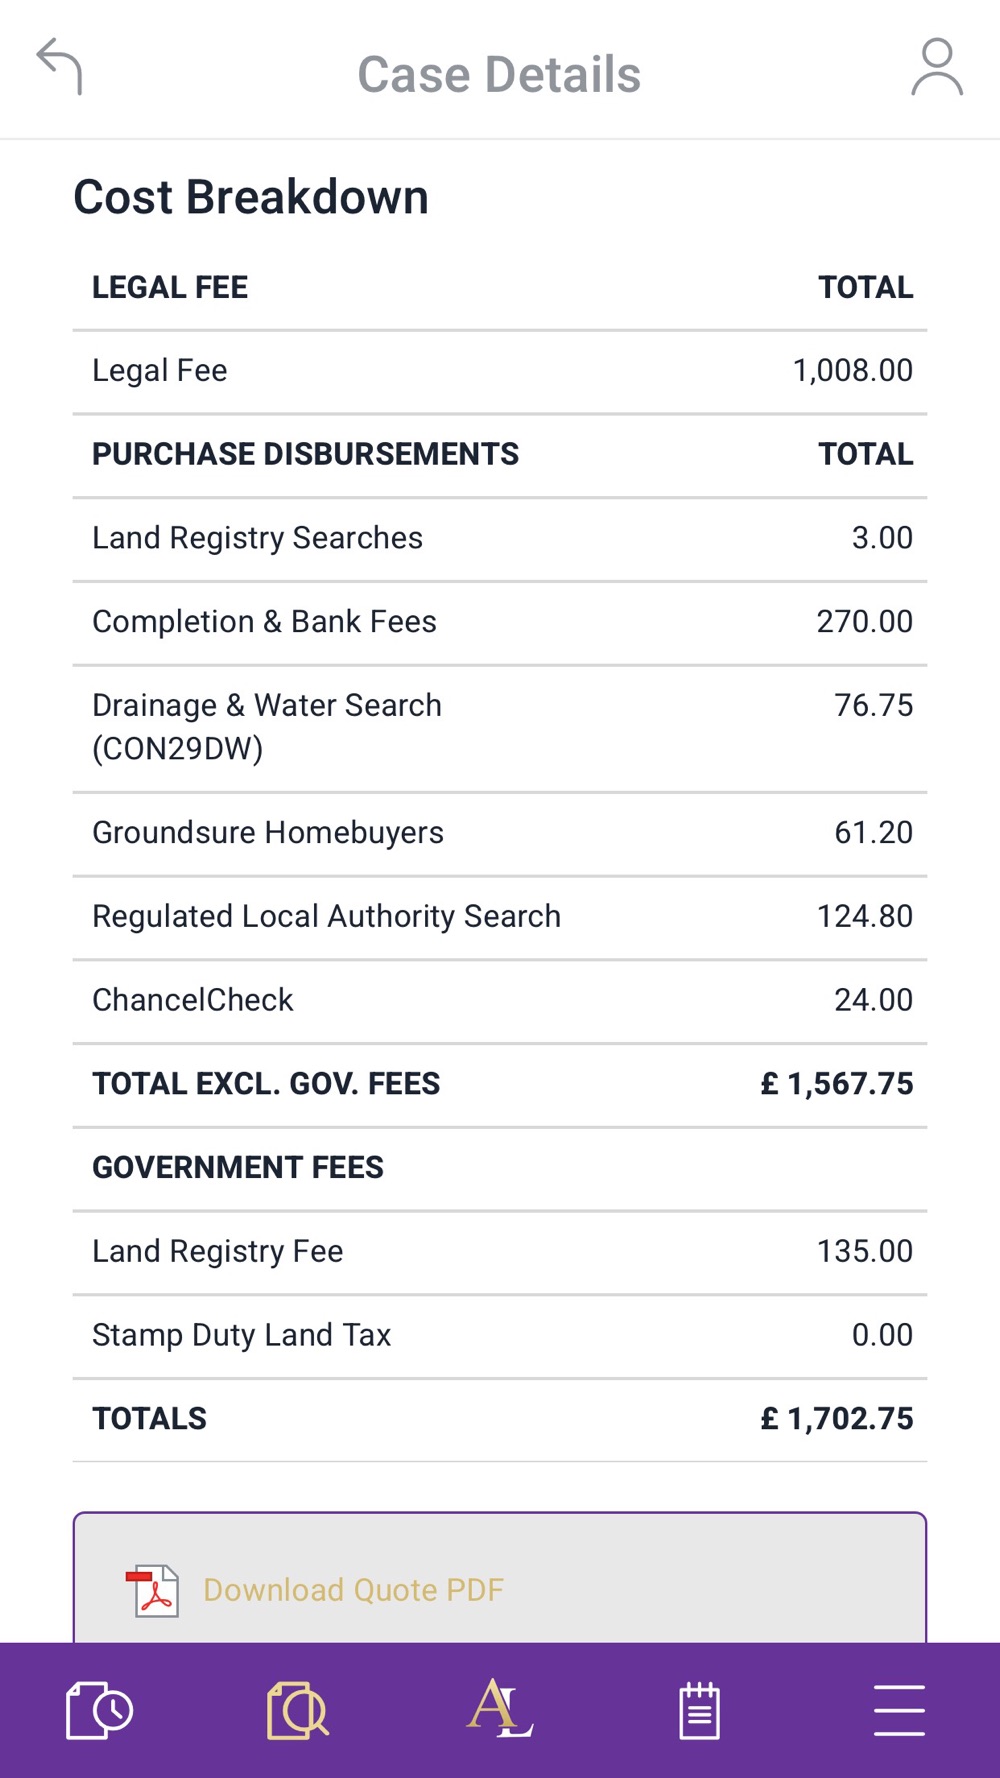Tap the Case Details page title
The image size is (1000, 1778).
pyautogui.click(x=499, y=75)
